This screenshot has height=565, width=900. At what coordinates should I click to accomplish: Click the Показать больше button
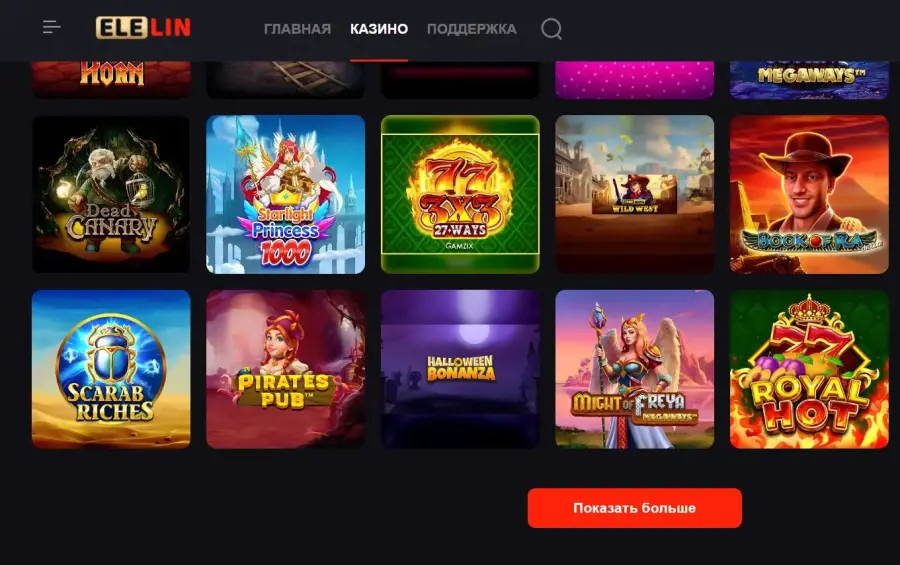635,508
